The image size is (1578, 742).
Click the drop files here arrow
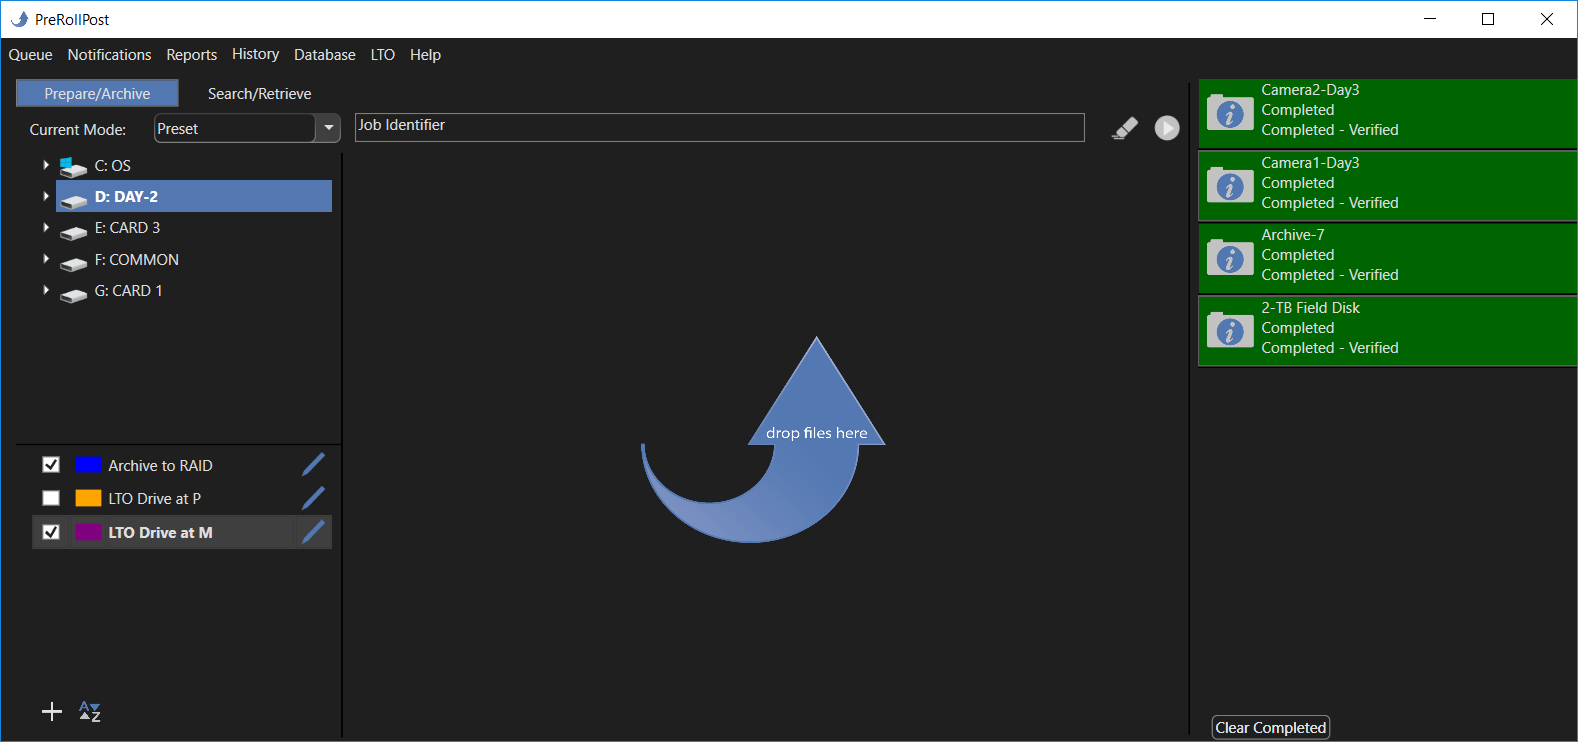click(x=763, y=439)
